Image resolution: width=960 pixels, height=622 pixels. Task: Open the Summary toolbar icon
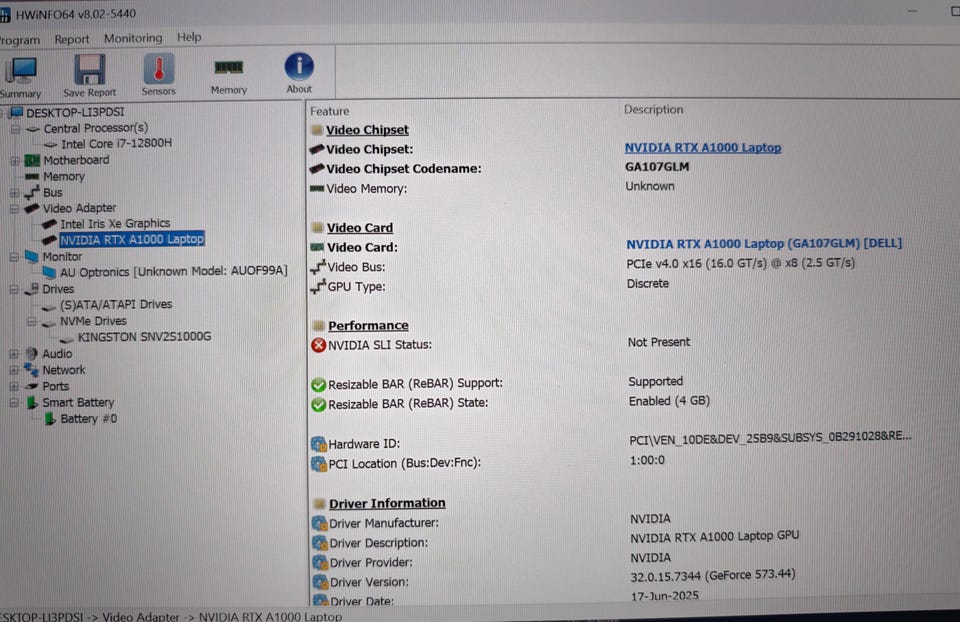[x=20, y=71]
